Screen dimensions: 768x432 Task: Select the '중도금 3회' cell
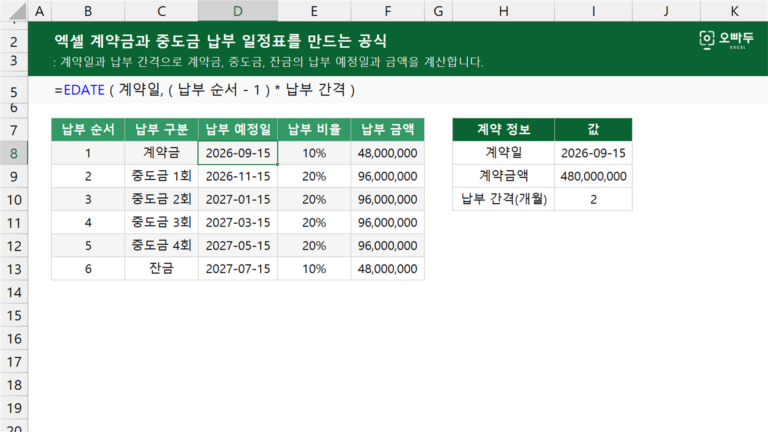pos(162,222)
